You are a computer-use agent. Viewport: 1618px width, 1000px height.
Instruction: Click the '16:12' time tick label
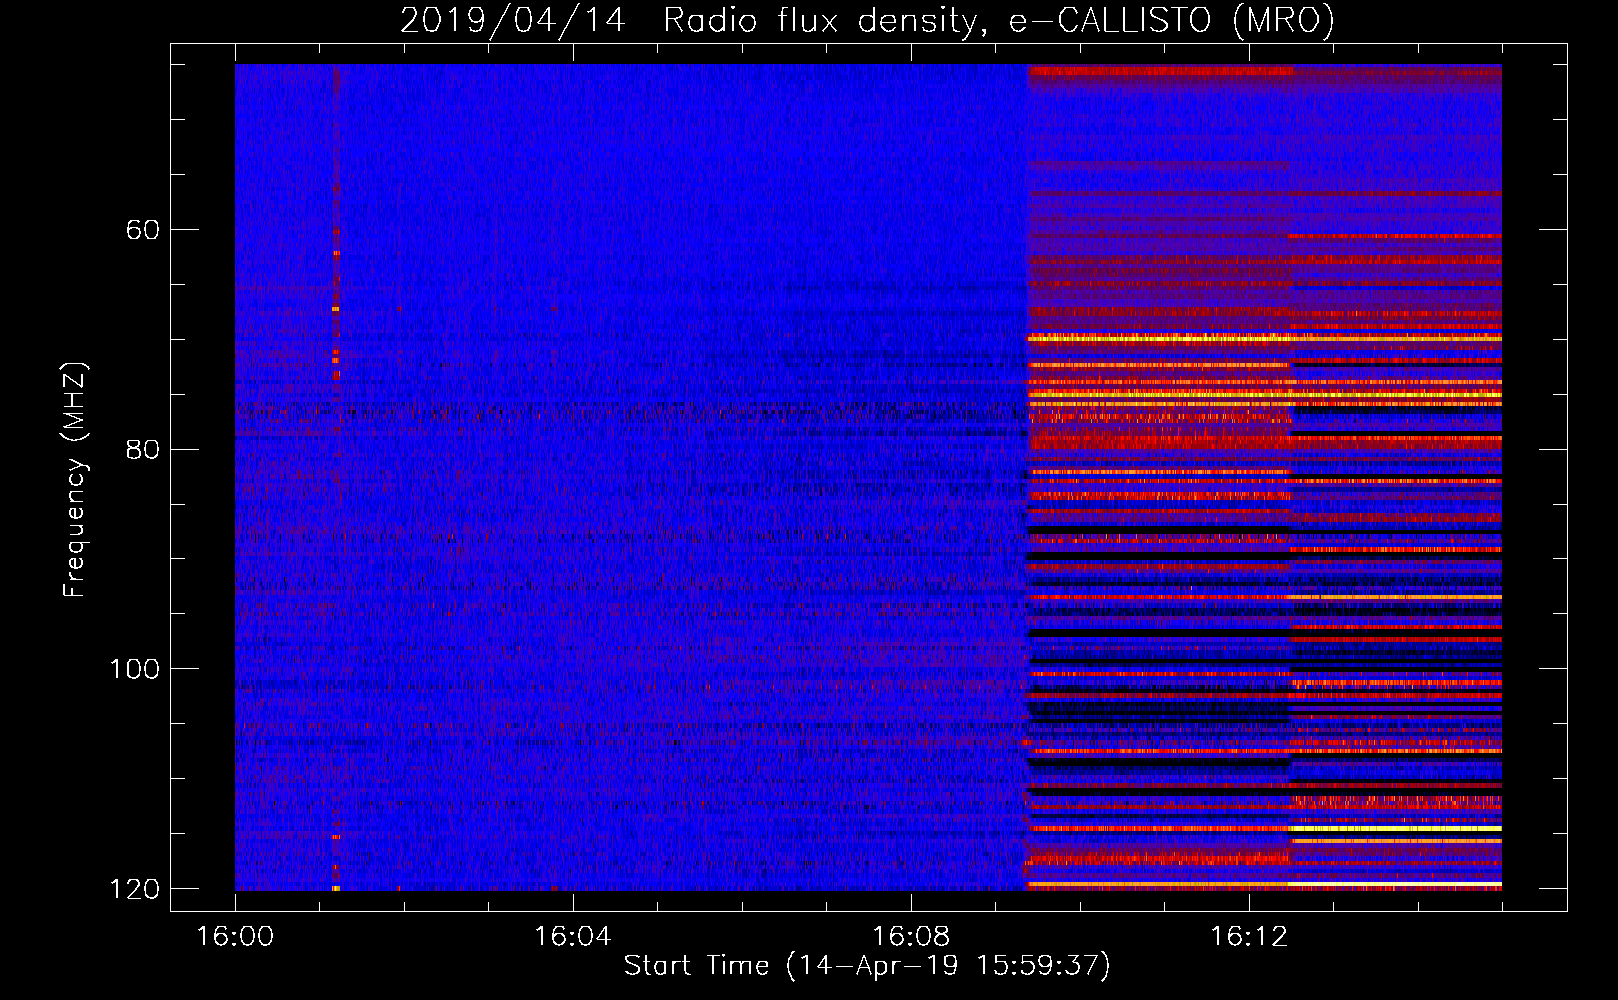tap(1249, 936)
